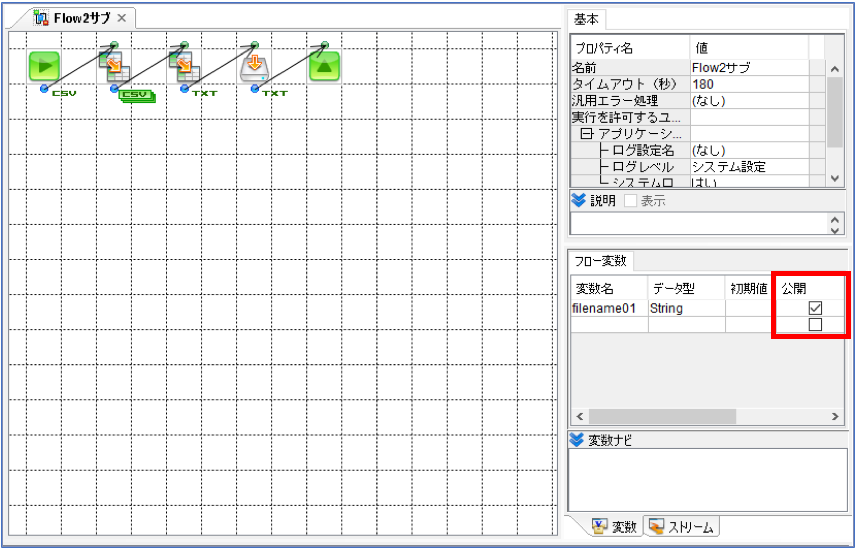The width and height of the screenshot is (857, 549).
Task: Collapse the 説明 section chevron
Action: tap(578, 200)
